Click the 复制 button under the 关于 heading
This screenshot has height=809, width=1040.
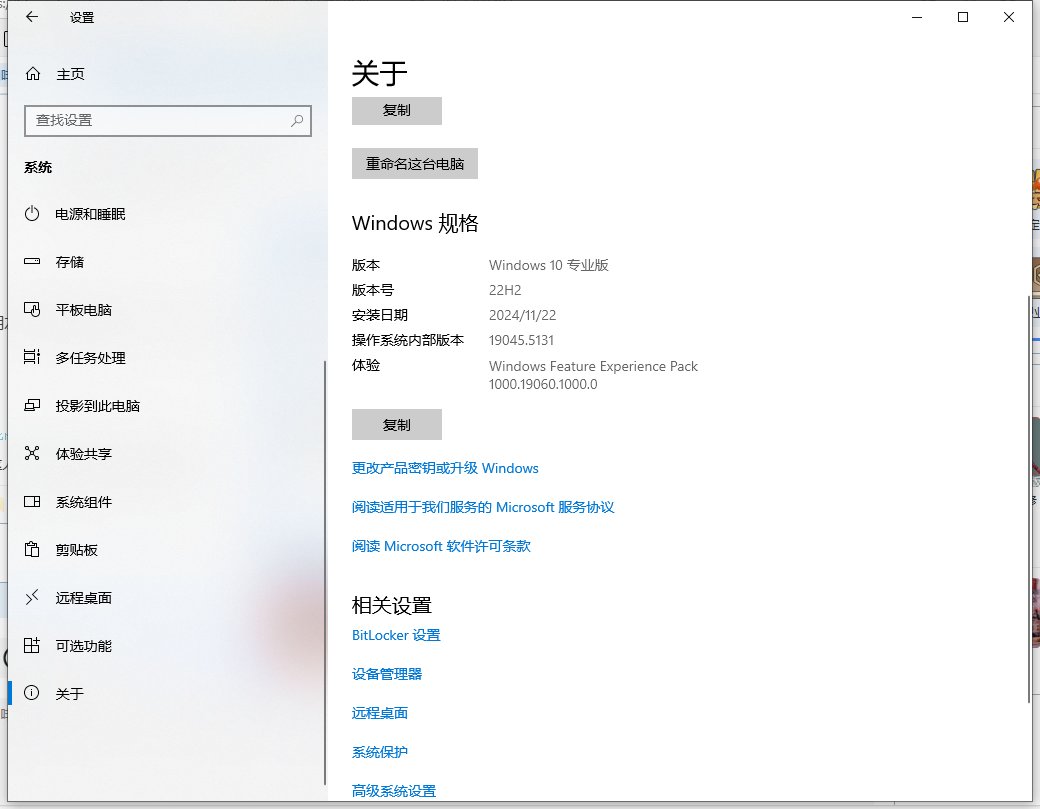click(397, 111)
